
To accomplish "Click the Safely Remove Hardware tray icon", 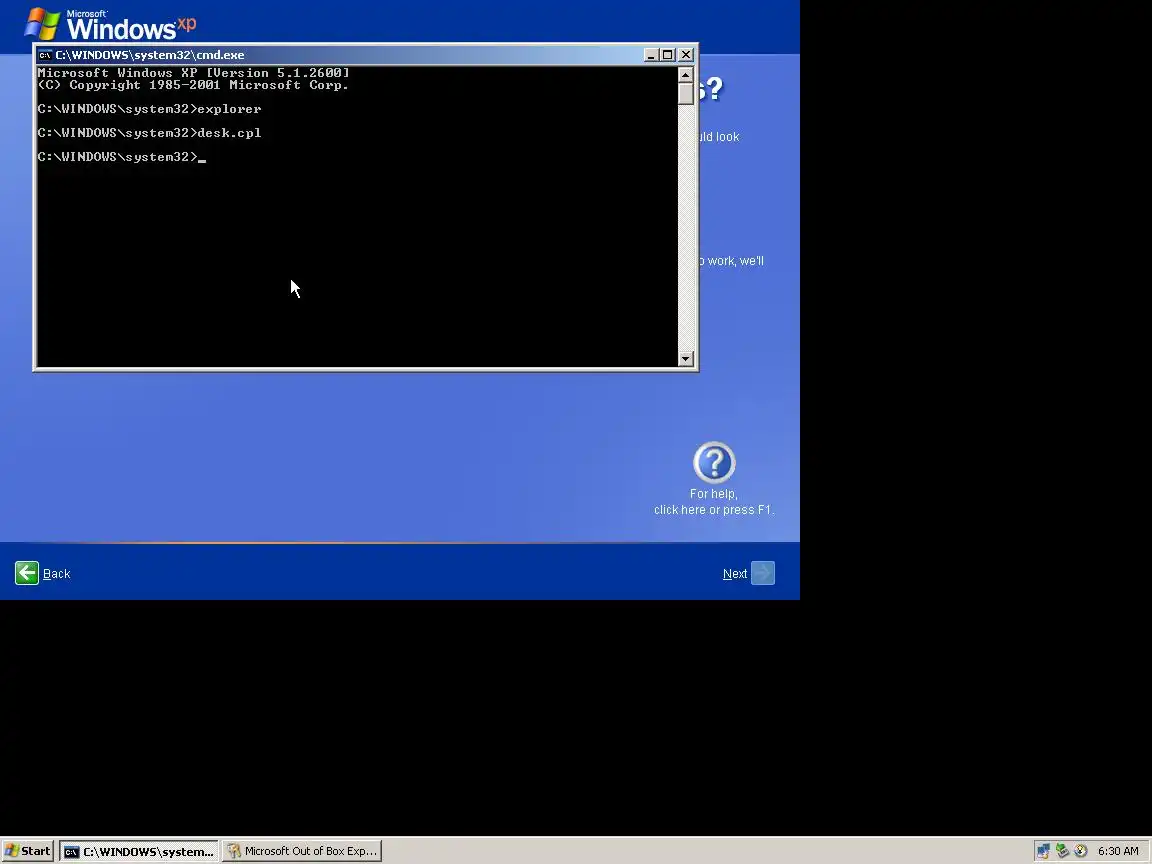I will pyautogui.click(x=1062, y=851).
